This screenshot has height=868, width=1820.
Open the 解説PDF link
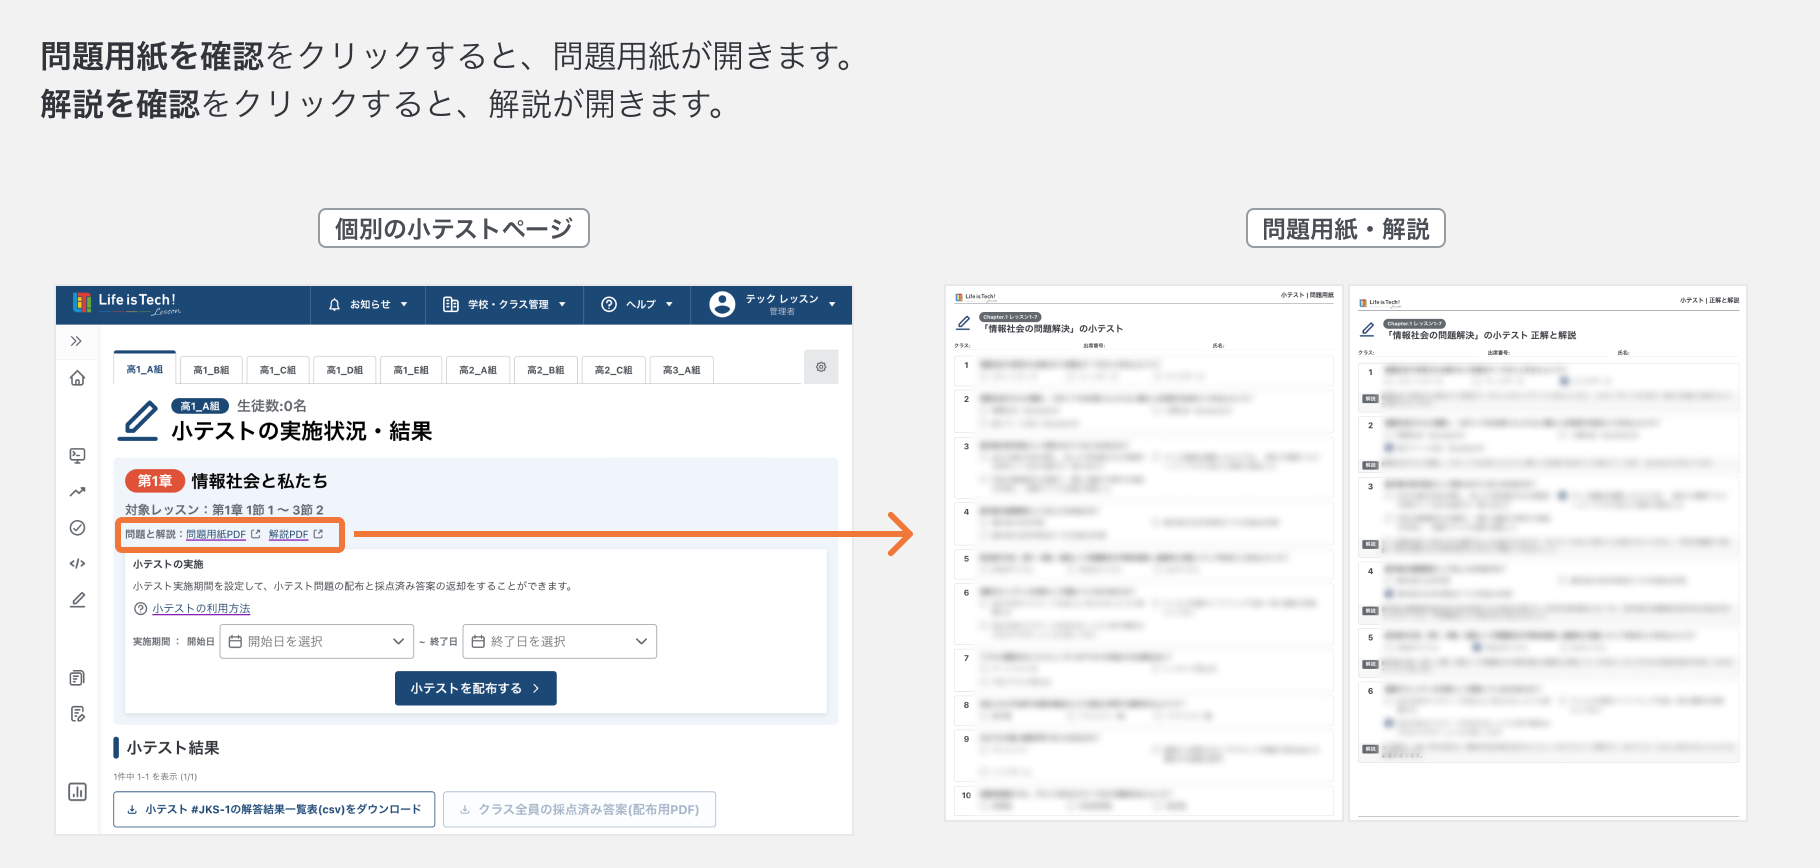tap(288, 534)
